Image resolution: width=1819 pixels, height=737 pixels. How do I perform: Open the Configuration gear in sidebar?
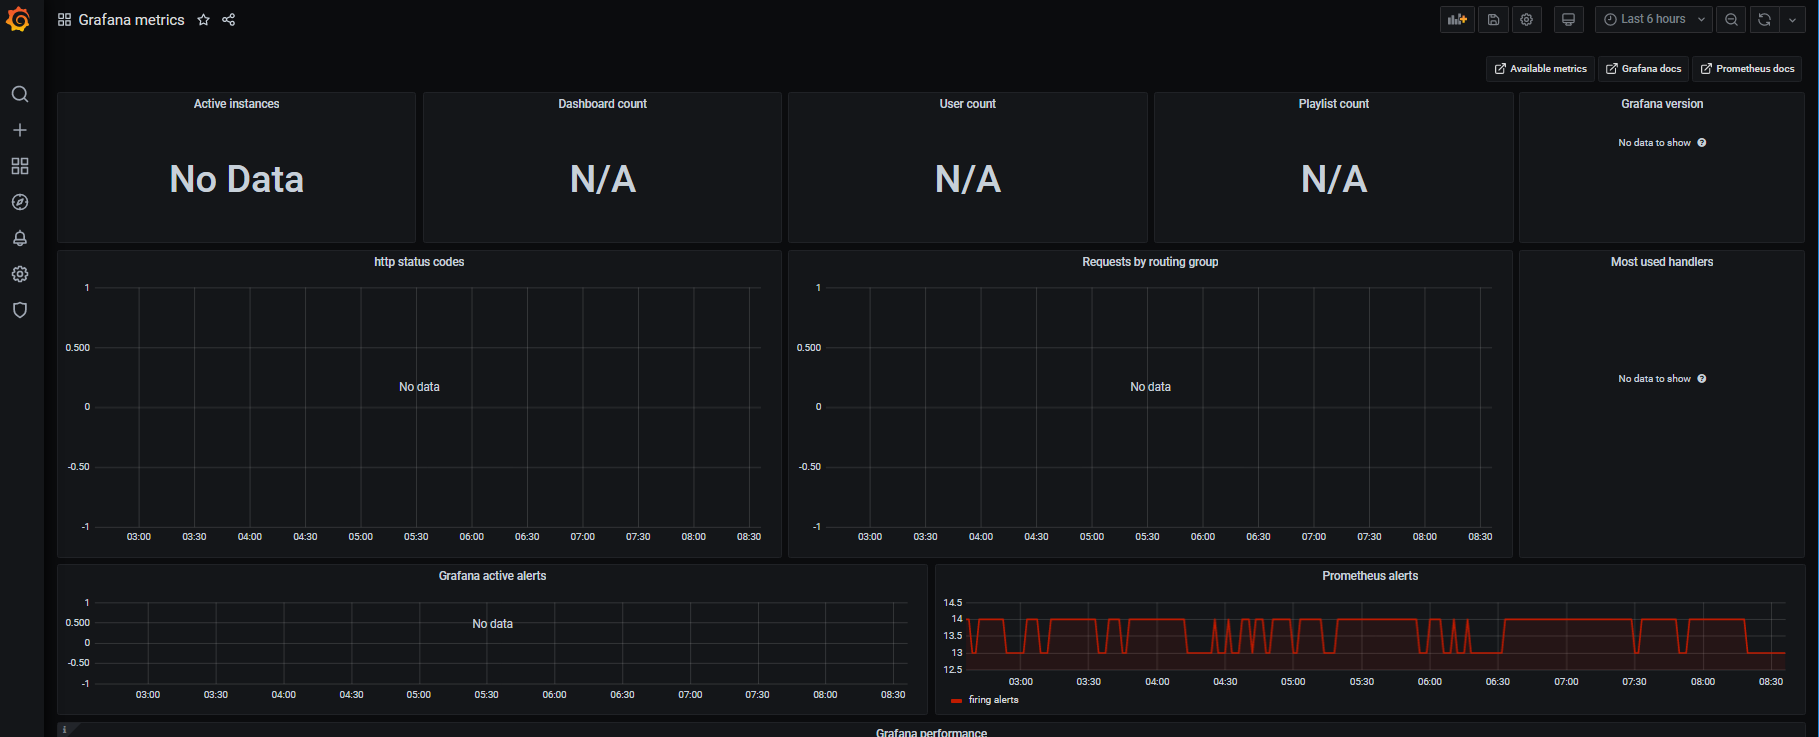pyautogui.click(x=20, y=274)
